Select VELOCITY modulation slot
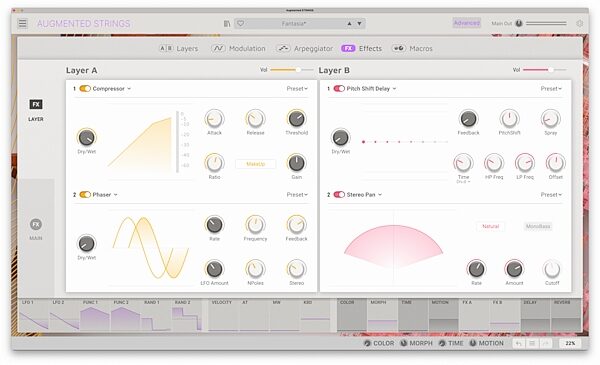600x365 pixels. coord(224,315)
